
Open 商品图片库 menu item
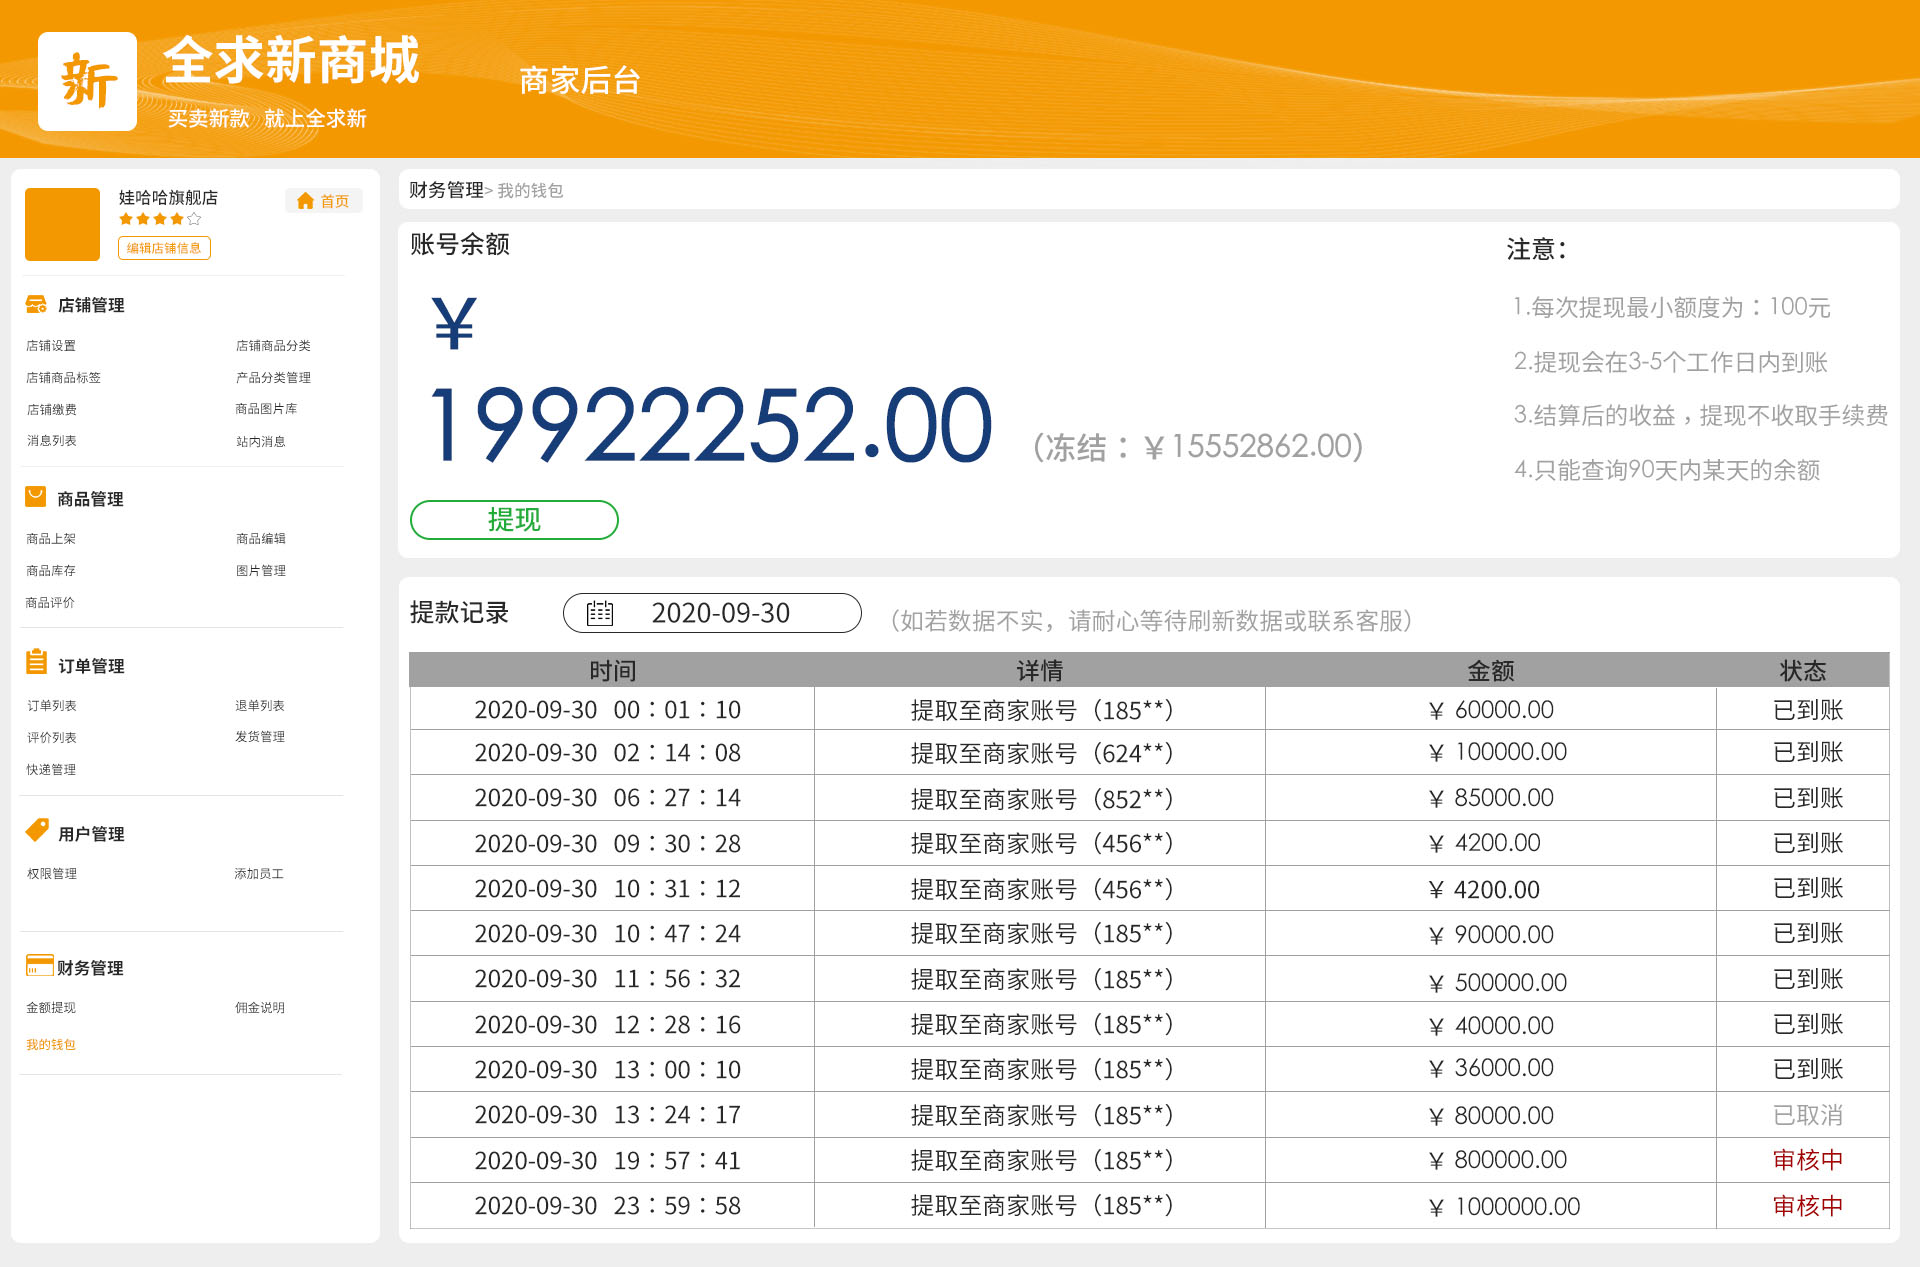point(266,409)
